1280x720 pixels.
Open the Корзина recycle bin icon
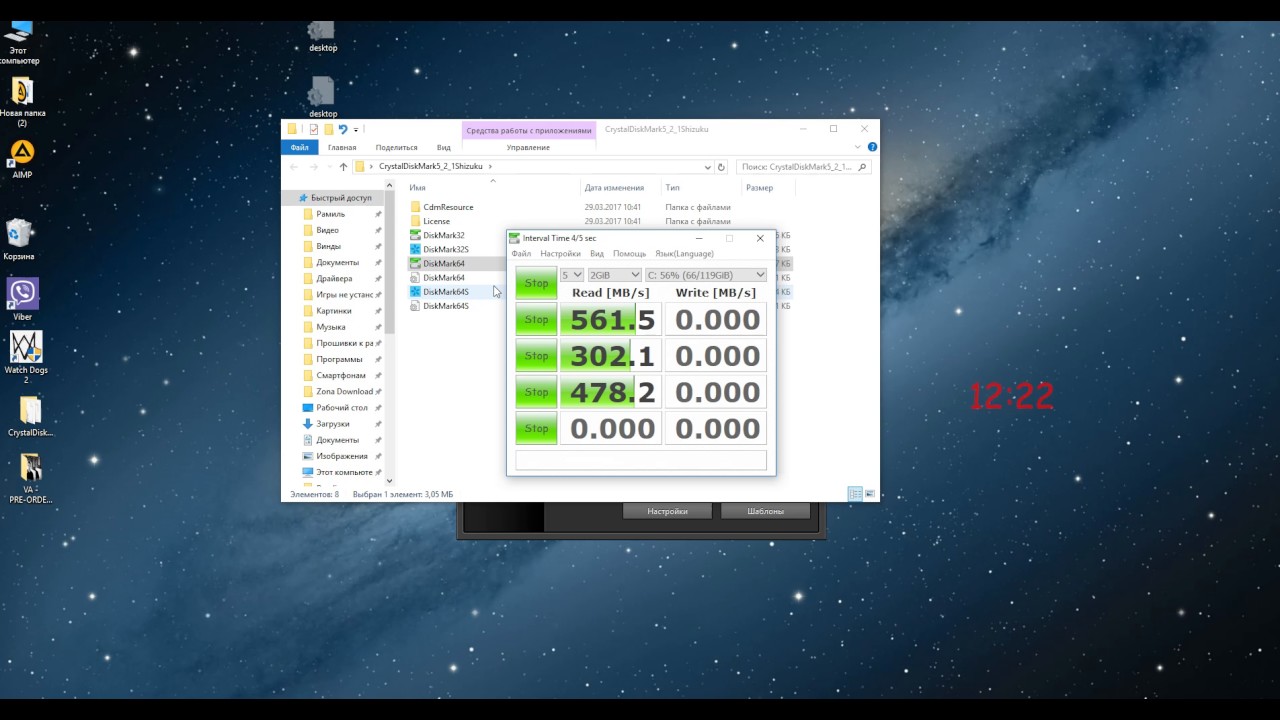click(19, 240)
